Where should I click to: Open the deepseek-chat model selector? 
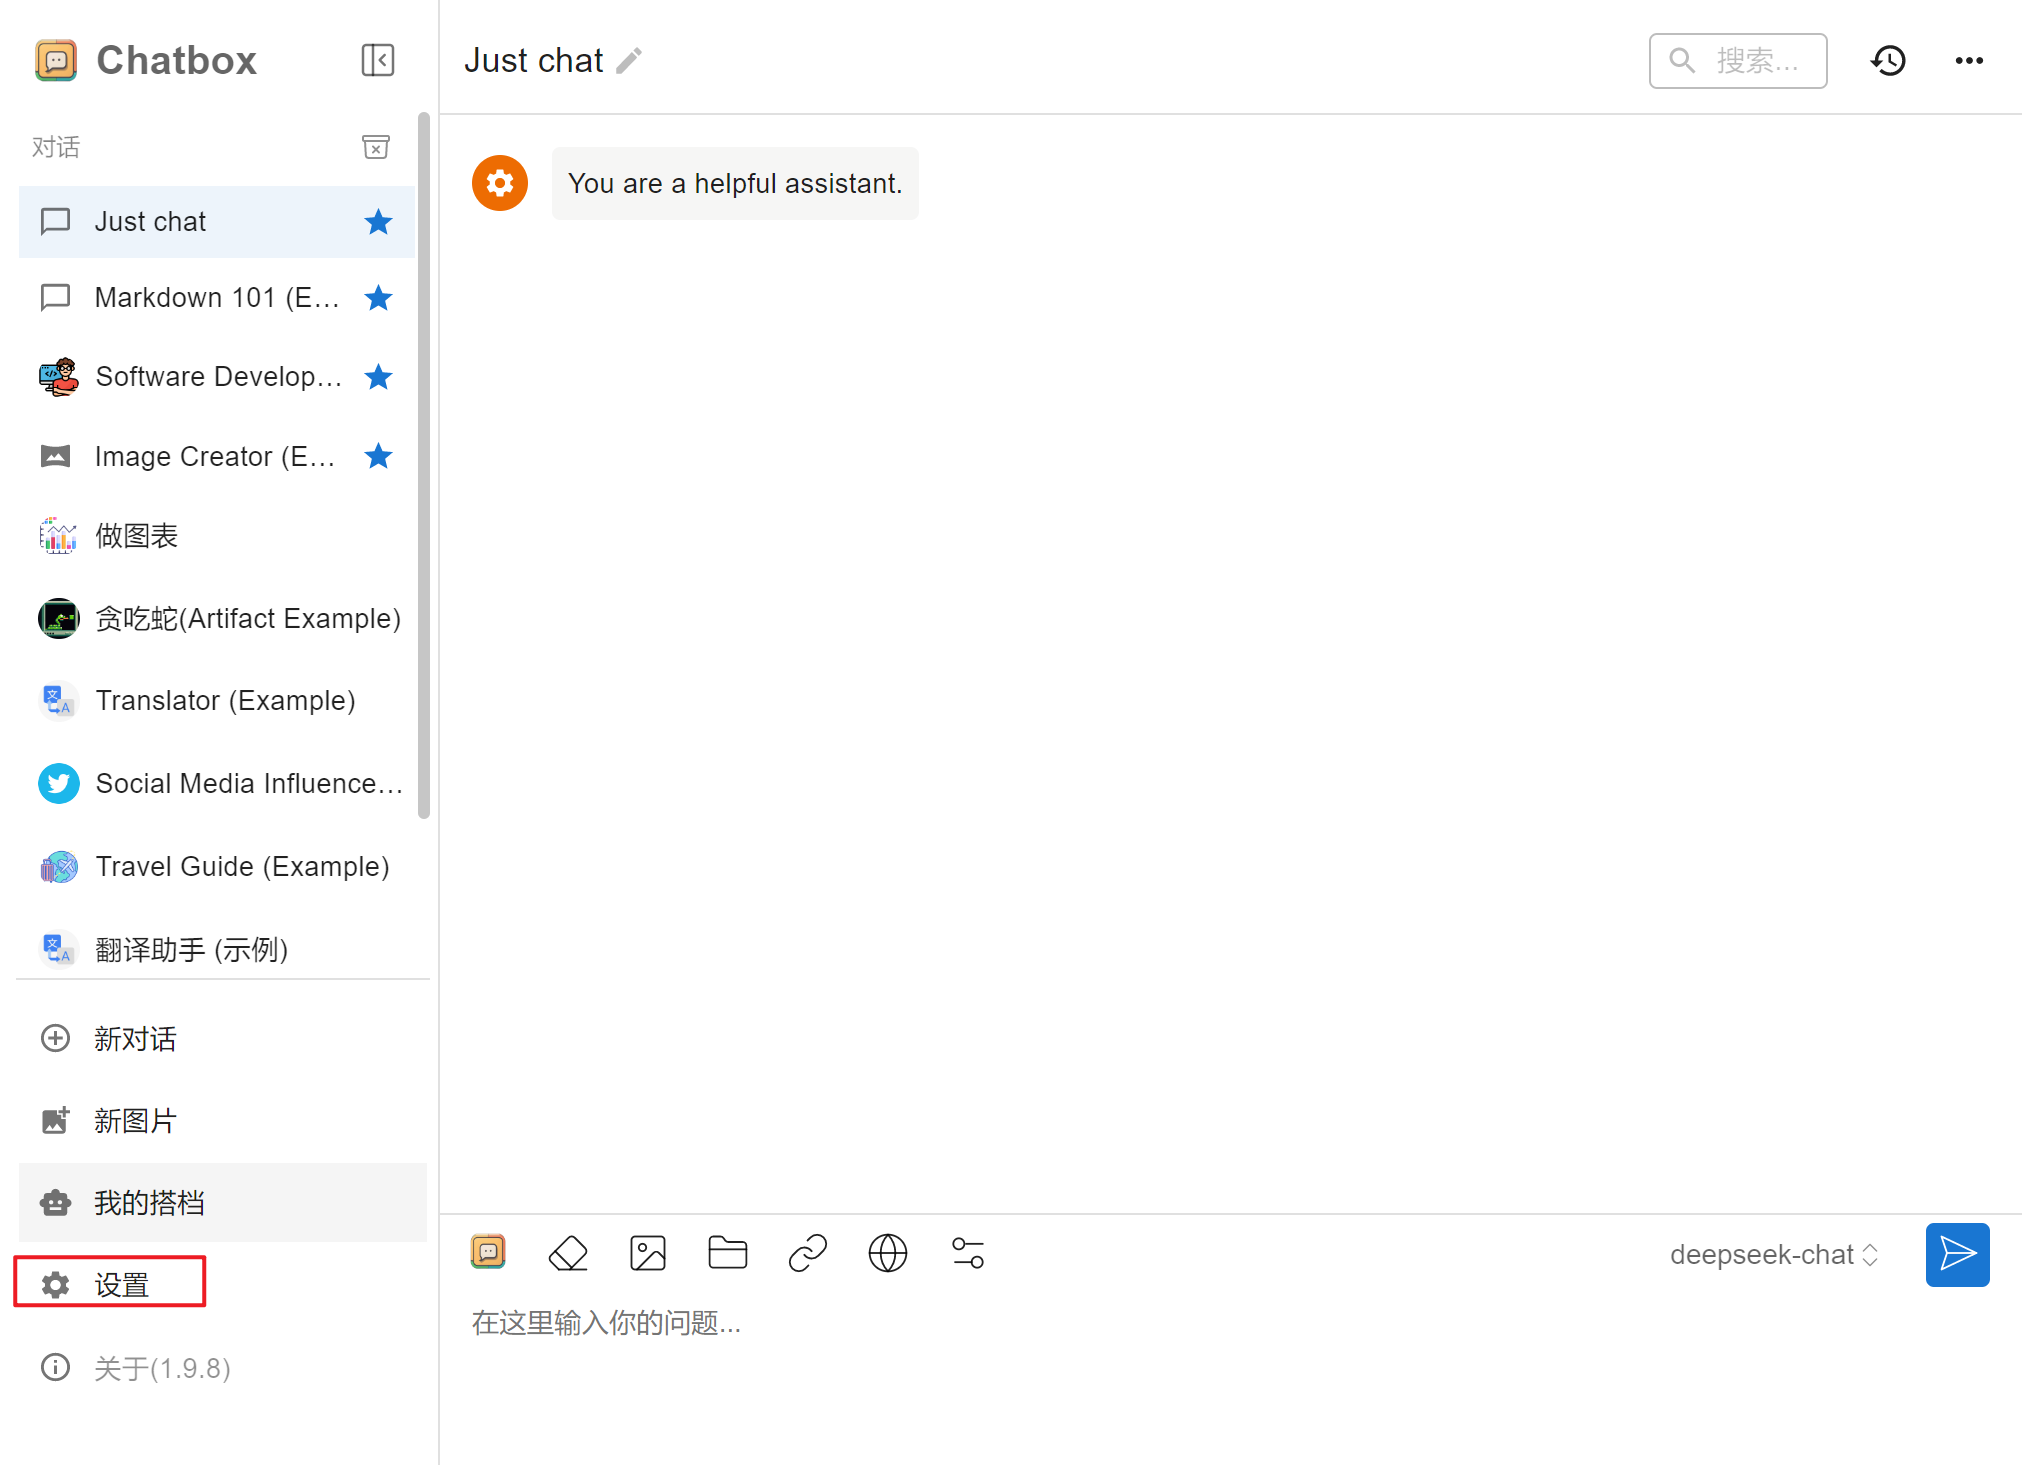coord(1774,1255)
